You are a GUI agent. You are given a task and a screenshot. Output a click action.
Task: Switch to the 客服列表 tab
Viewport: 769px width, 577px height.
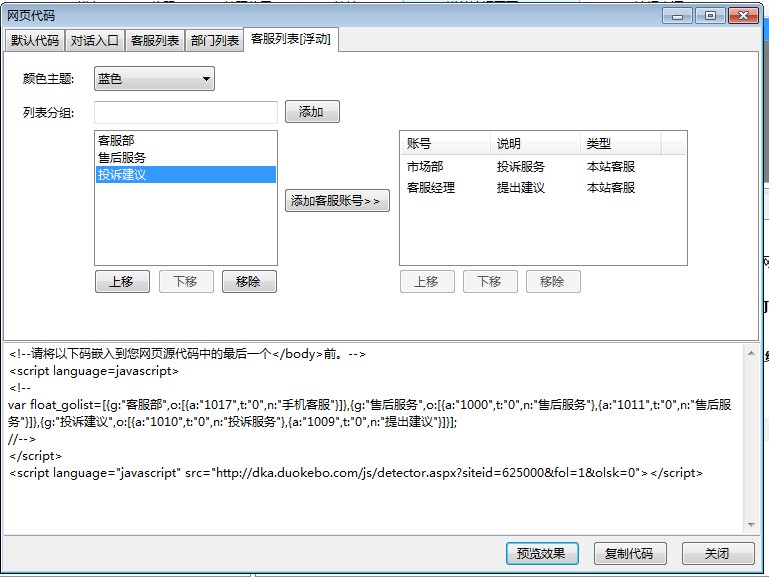tap(155, 41)
